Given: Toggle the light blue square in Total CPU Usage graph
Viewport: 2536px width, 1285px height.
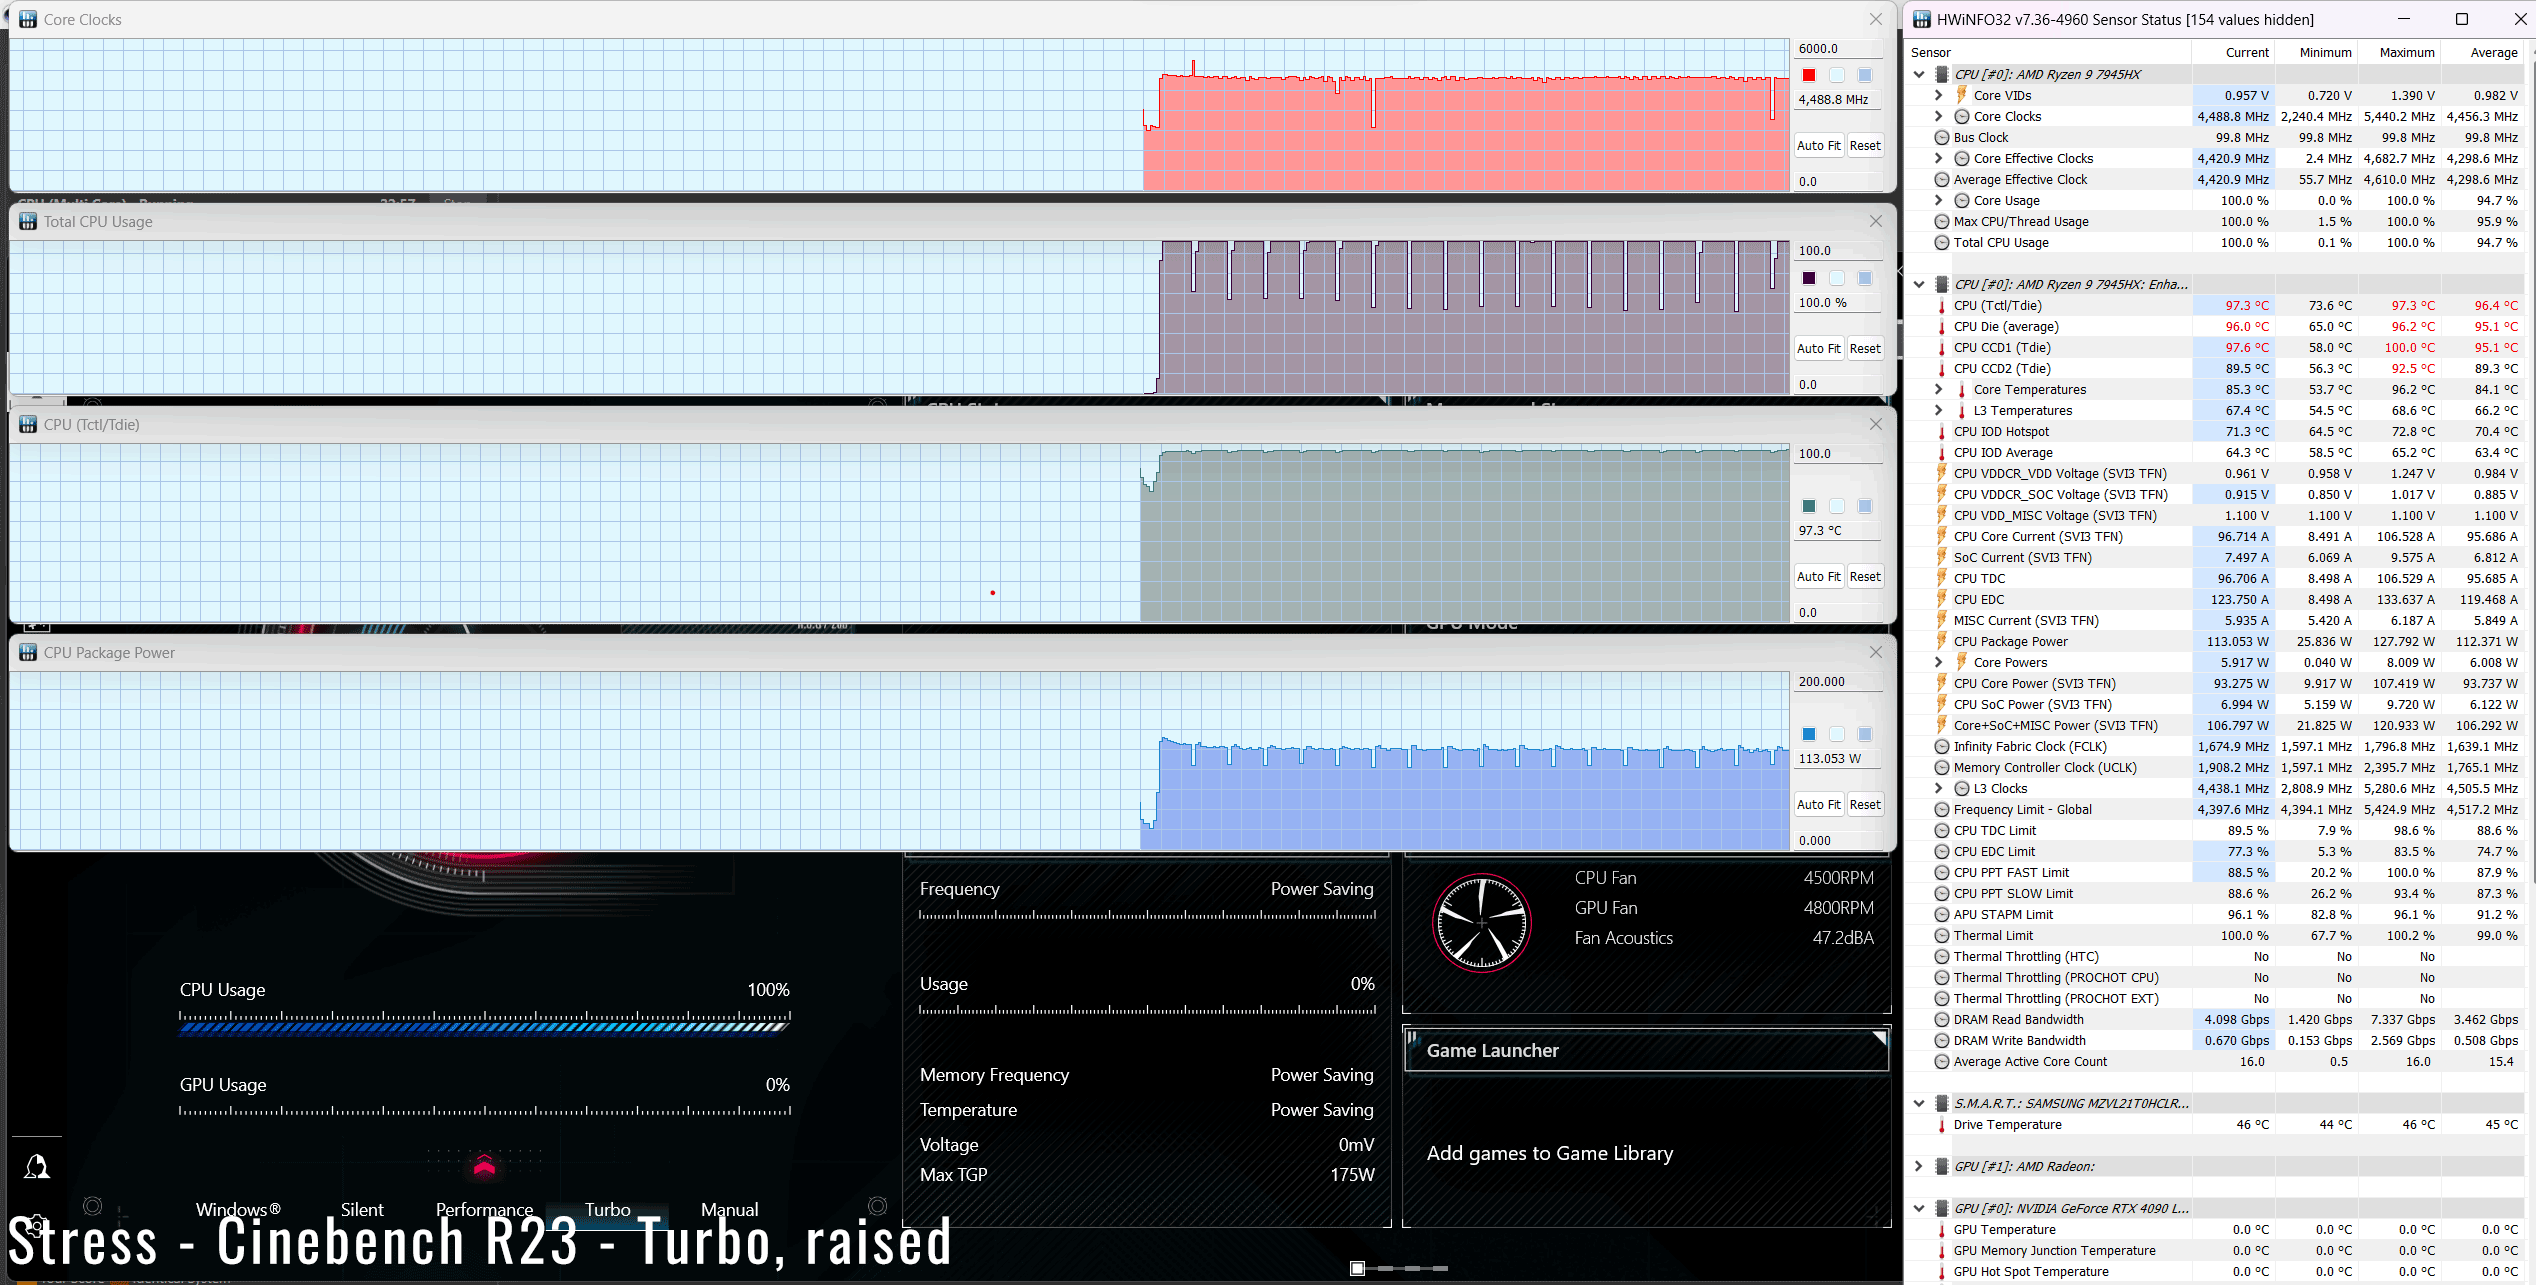Looking at the screenshot, I should point(1865,278).
